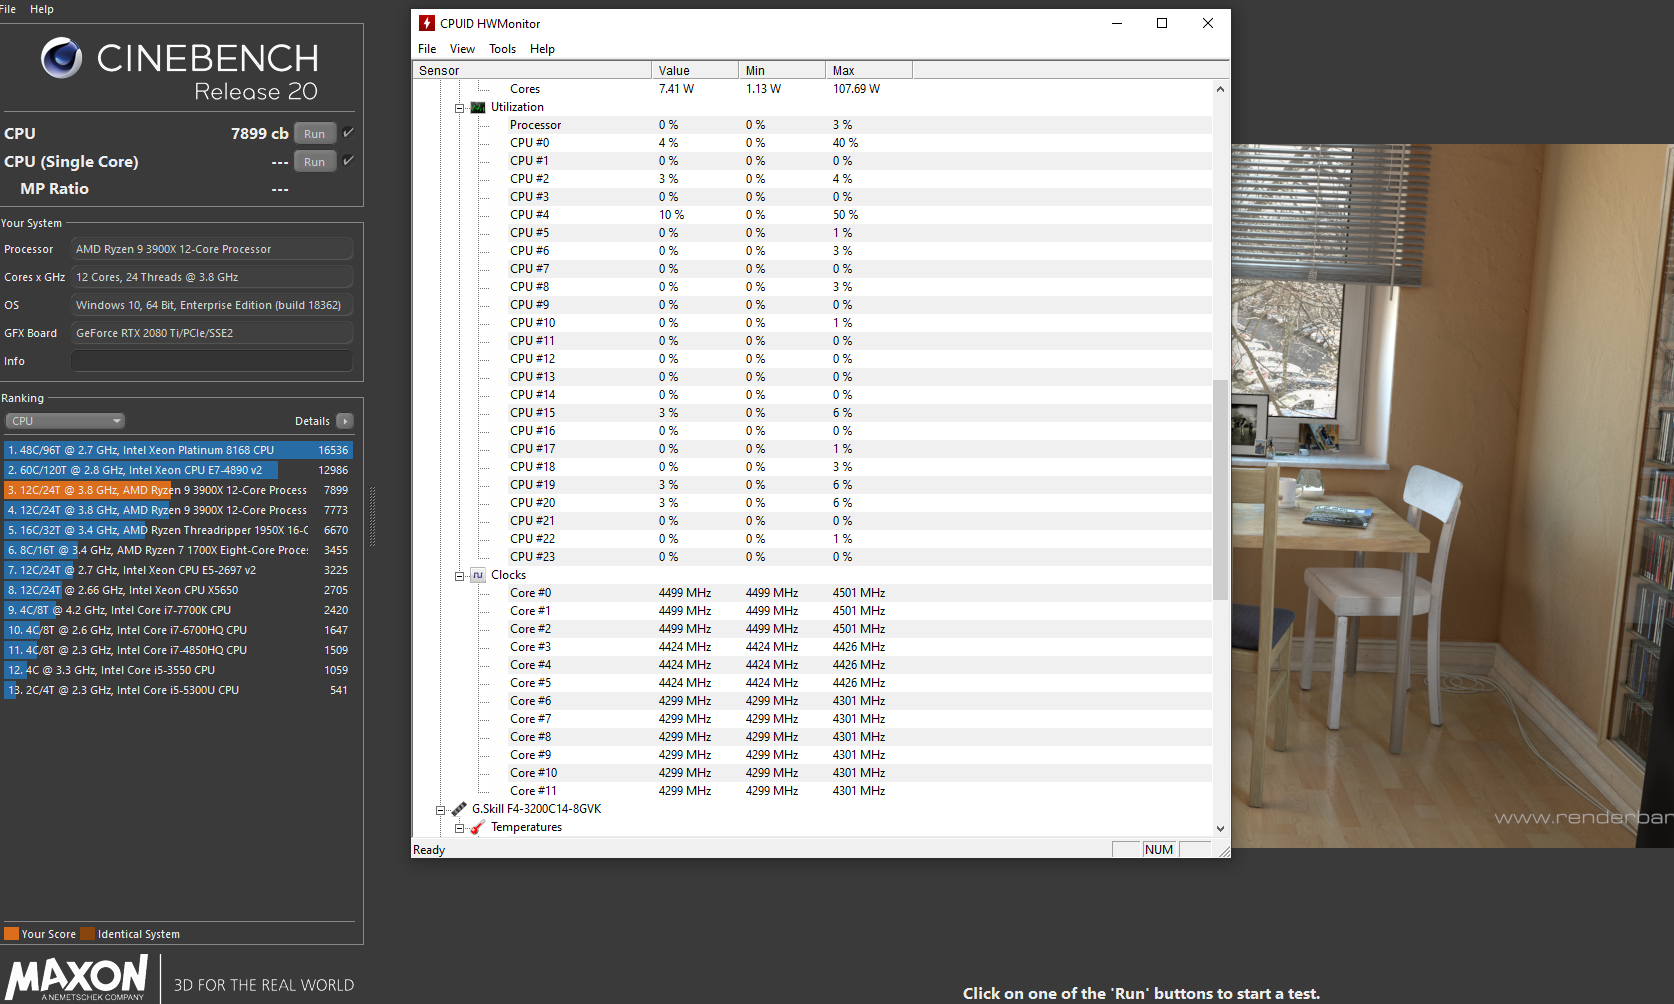
Task: Click the Your Score orange legend swatch
Action: point(12,934)
